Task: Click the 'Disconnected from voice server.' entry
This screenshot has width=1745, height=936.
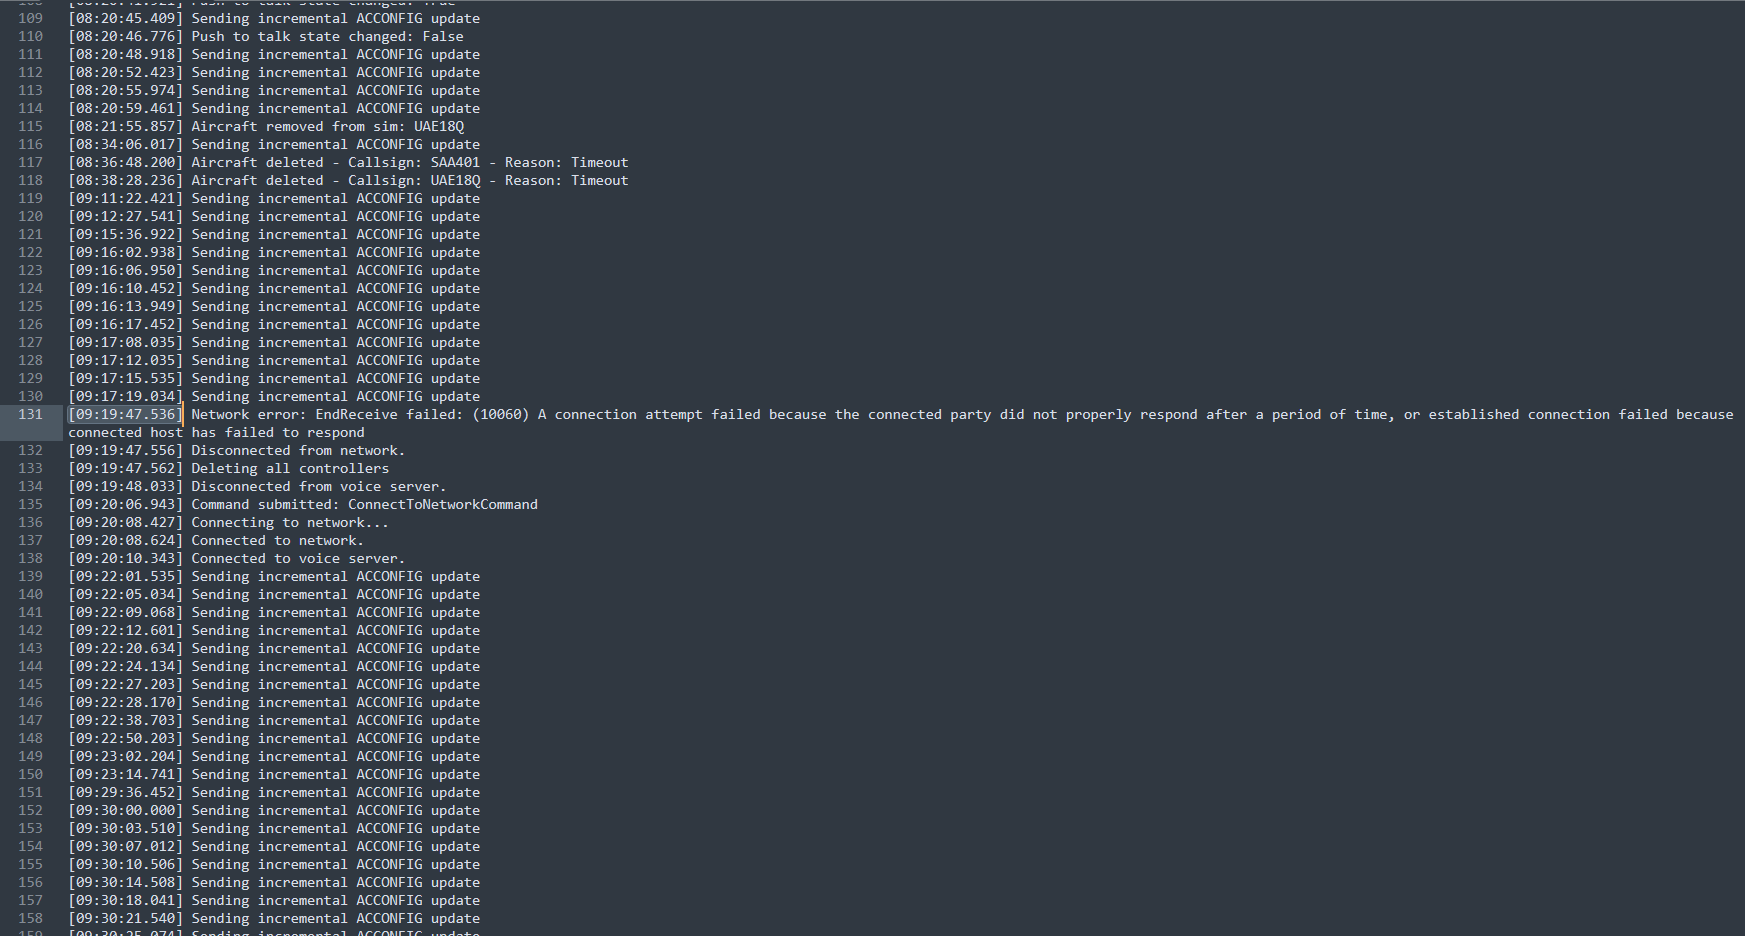Action: pyautogui.click(x=318, y=486)
